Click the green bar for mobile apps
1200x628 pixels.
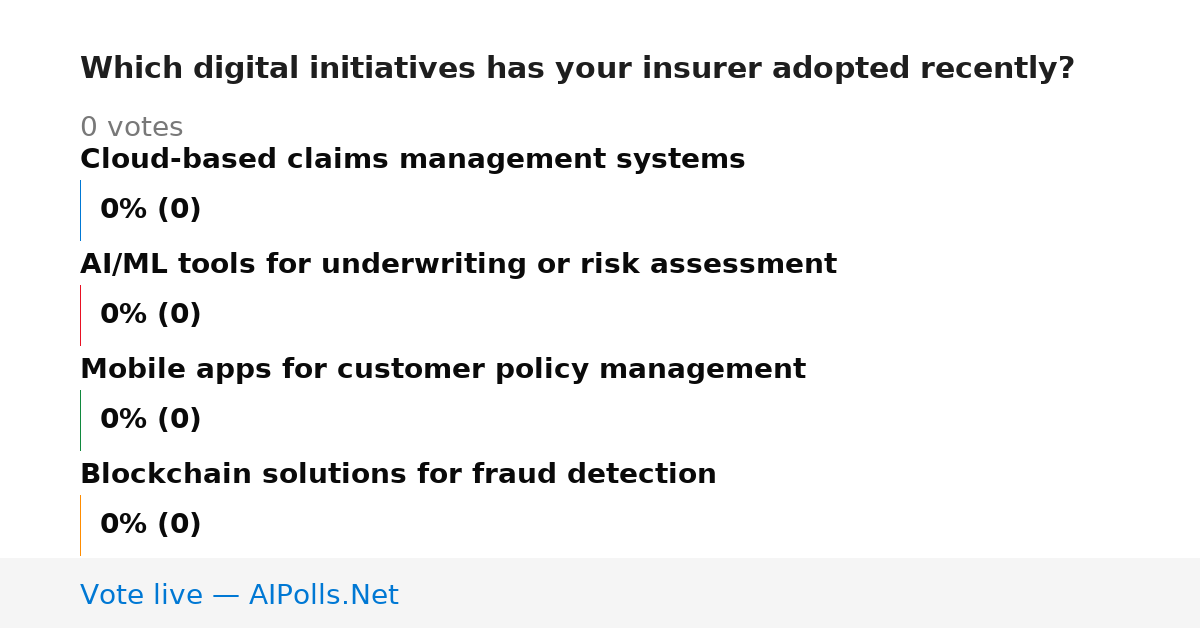(81, 420)
